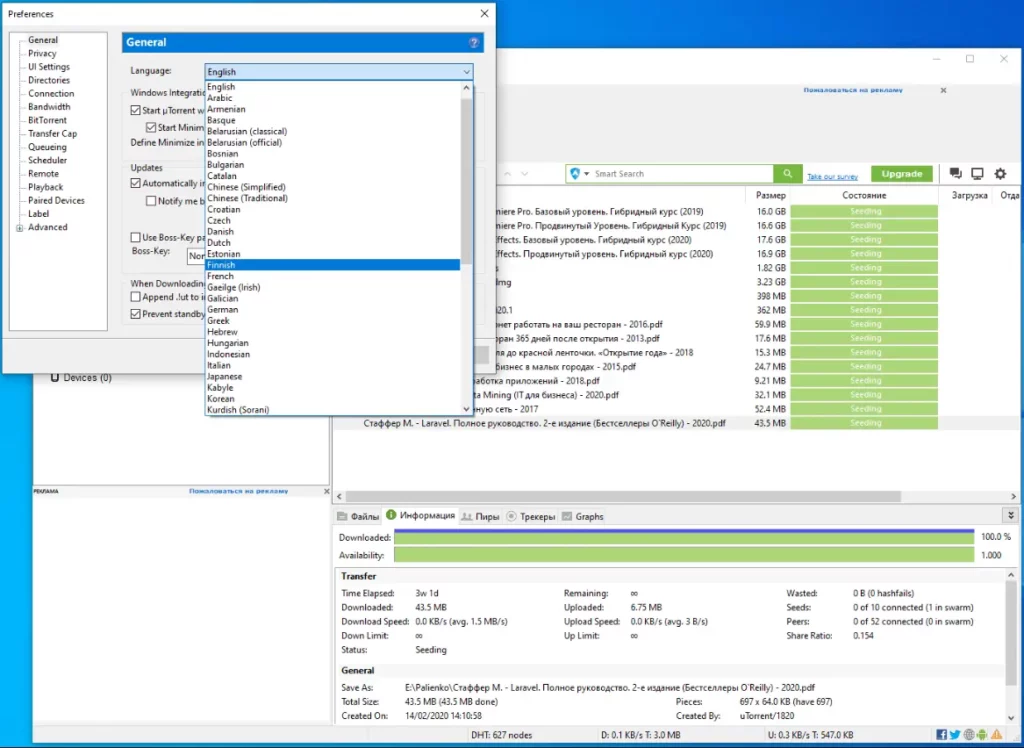Click the Файлы tab folder icon
Image resolution: width=1024 pixels, height=748 pixels.
(344, 516)
